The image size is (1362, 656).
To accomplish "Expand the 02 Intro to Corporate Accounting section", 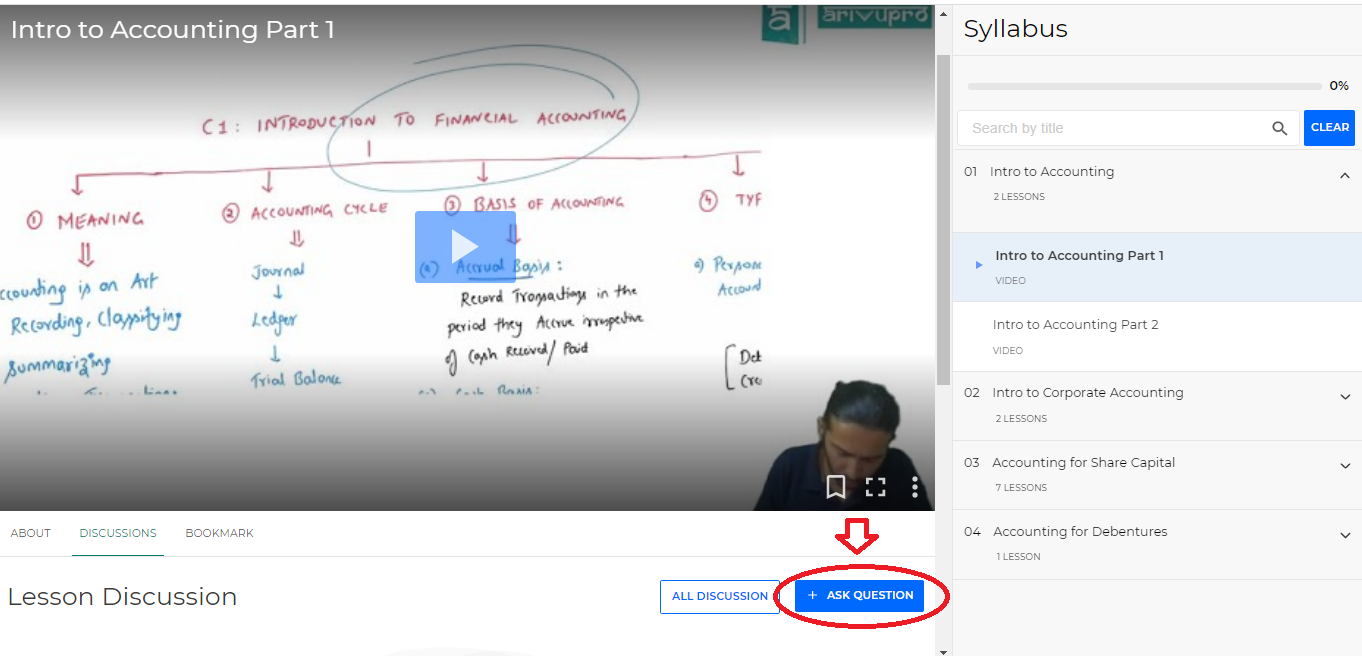I will tap(1344, 397).
